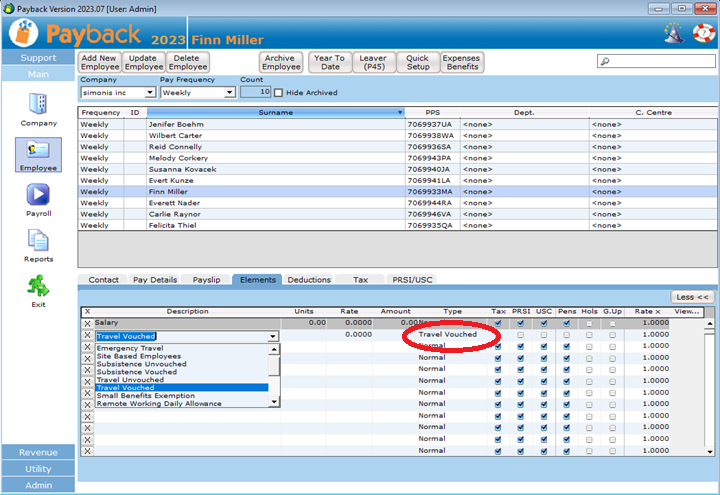Open the Payroll module icon
Image resolution: width=720 pixels, height=495 pixels.
(38, 195)
